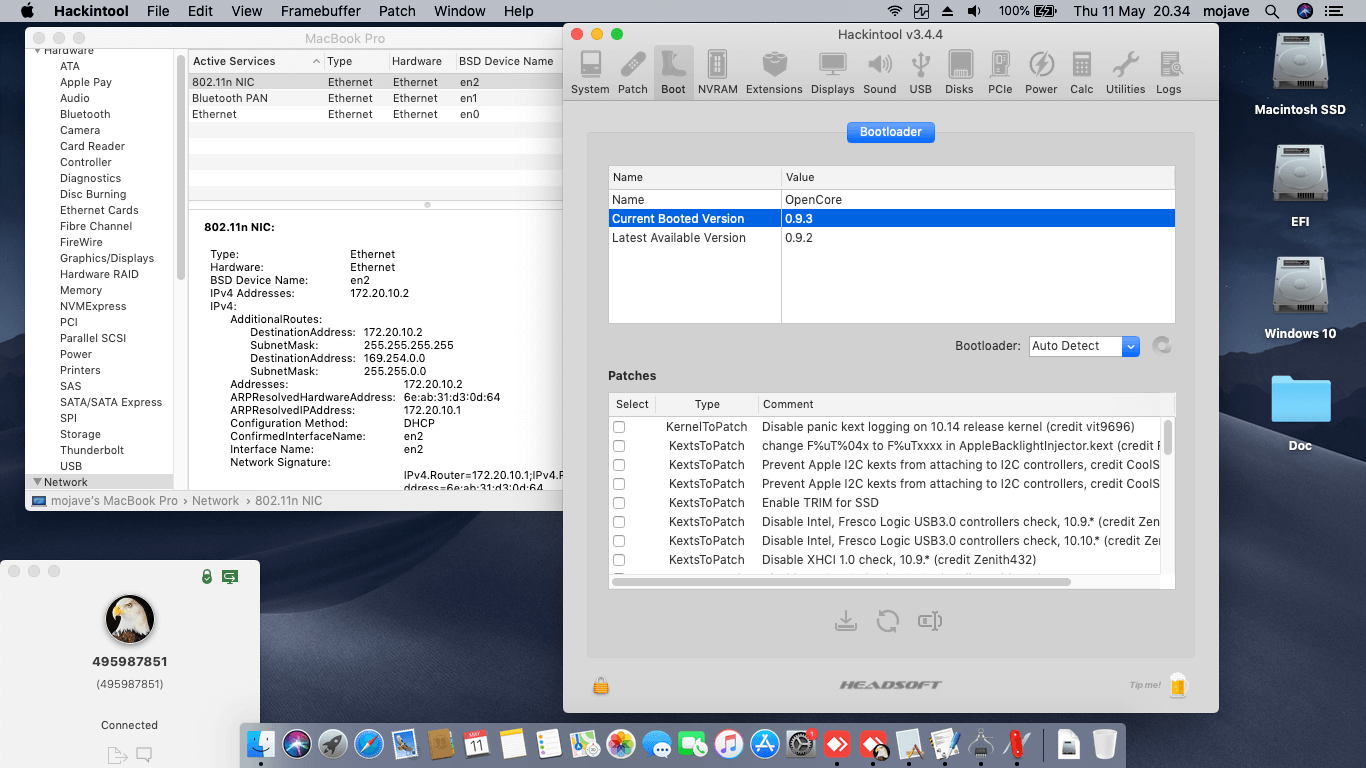This screenshot has width=1366, height=768.
Task: Click mojave's MacBook Pro in the path bar
Action: pyautogui.click(x=114, y=501)
